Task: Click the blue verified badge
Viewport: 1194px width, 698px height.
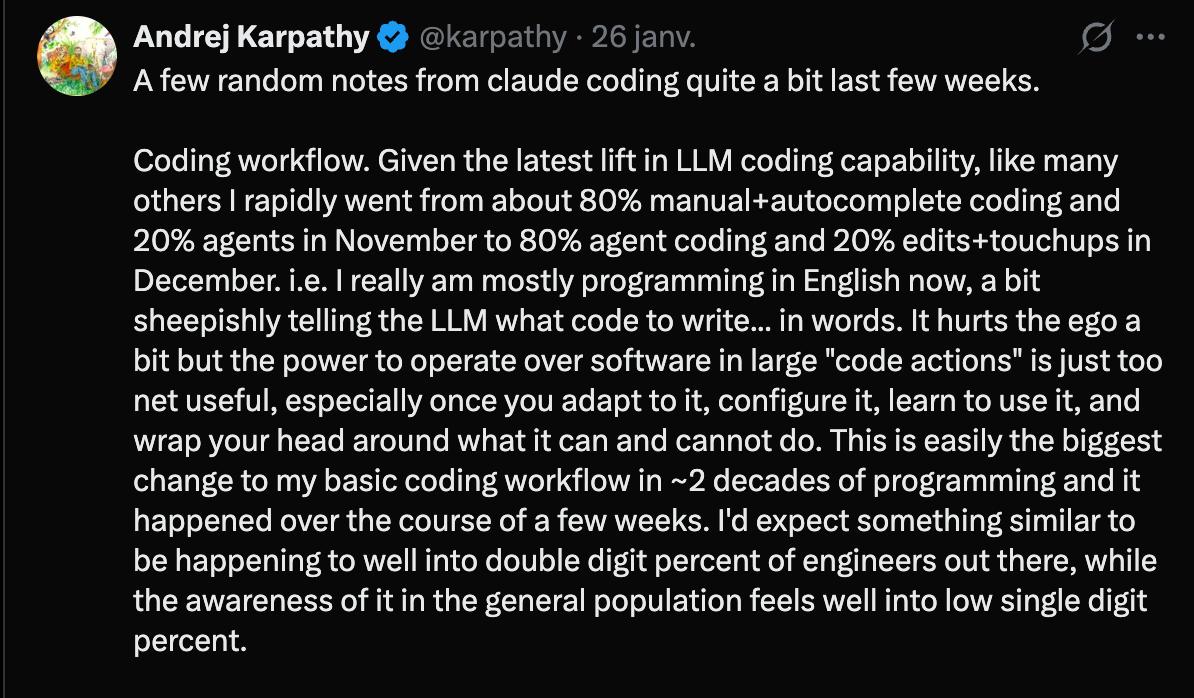Action: 393,39
